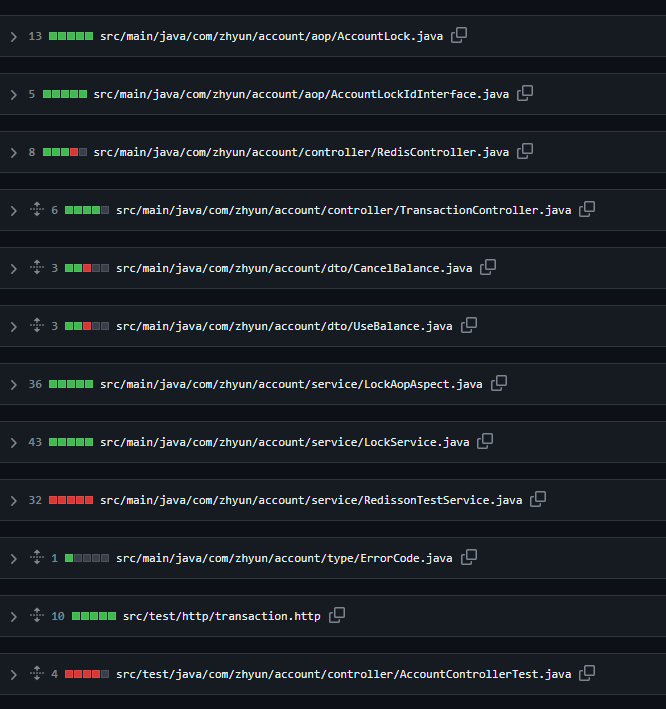Viewport: 666px width, 709px height.
Task: Click change count 10 on transaction.http
Action: point(58,616)
